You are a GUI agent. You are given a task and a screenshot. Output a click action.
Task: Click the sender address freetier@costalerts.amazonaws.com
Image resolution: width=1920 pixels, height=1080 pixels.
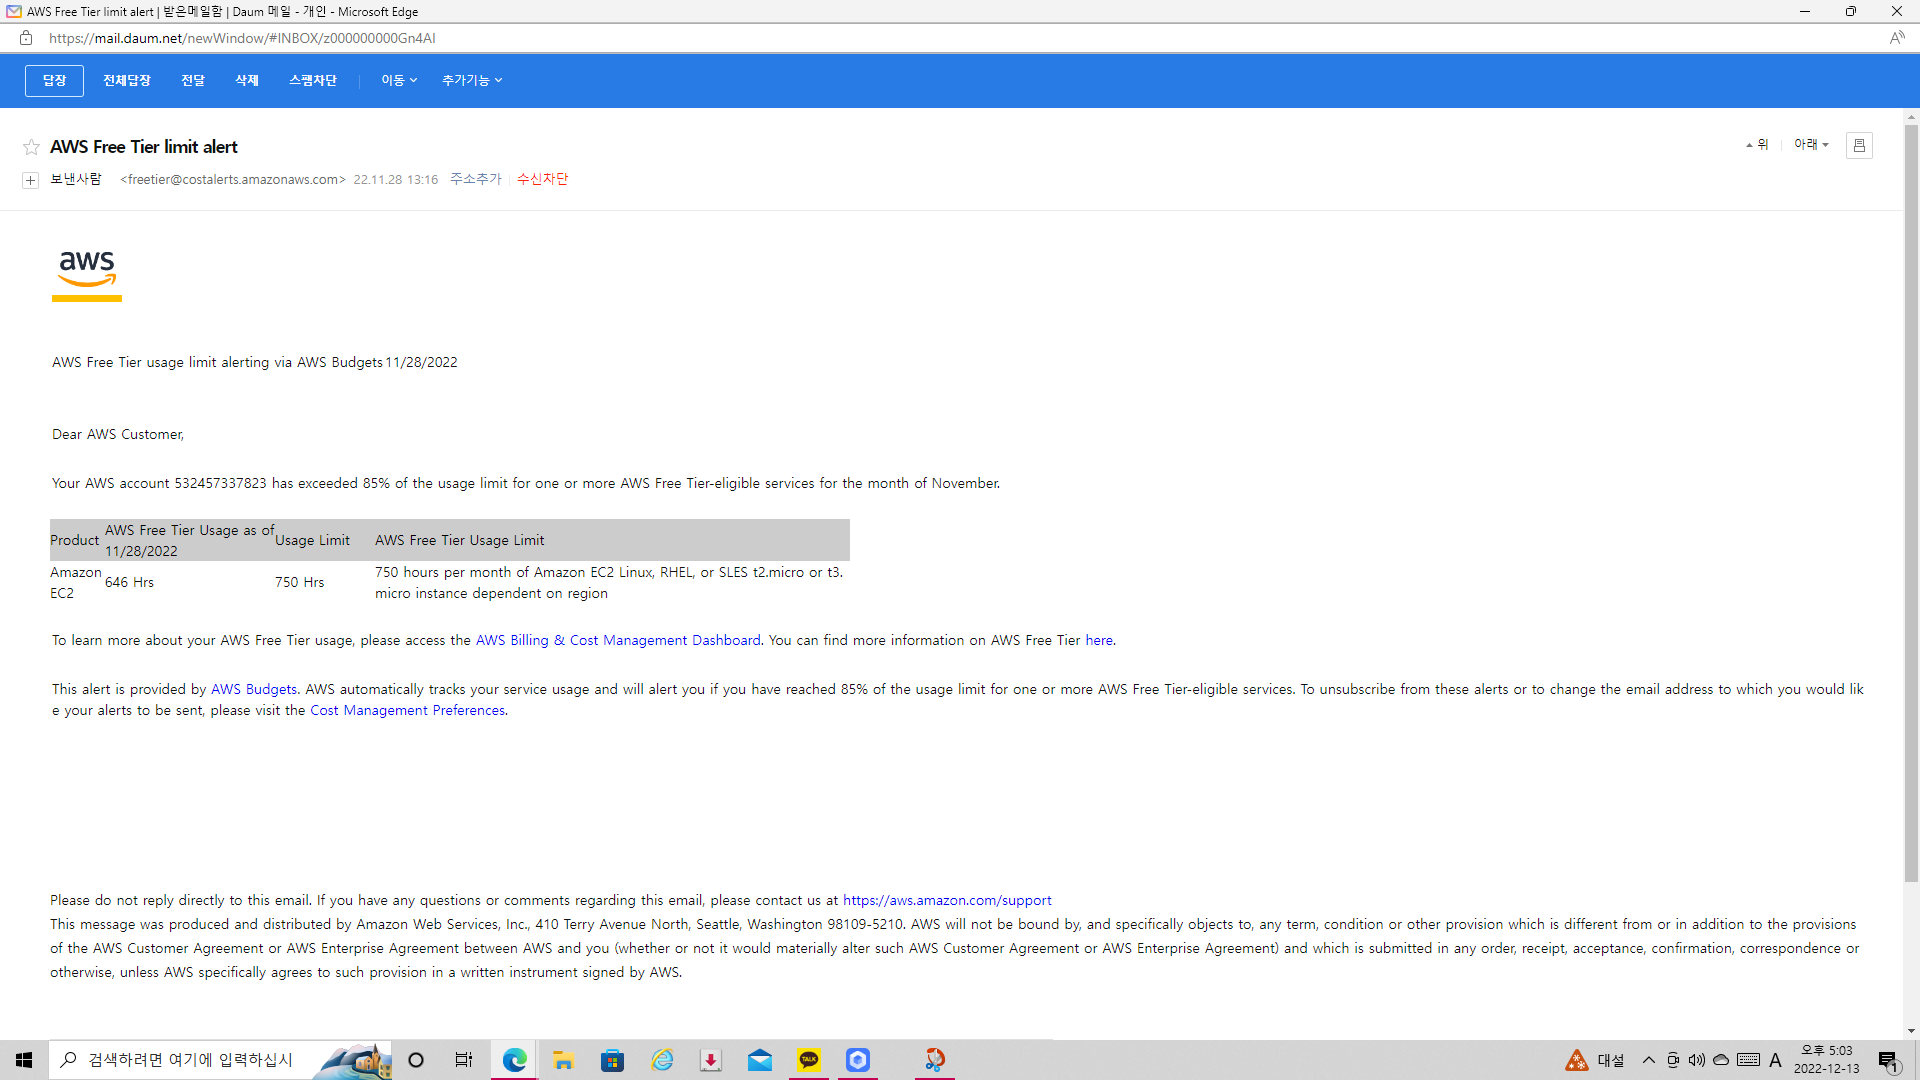[x=233, y=180]
